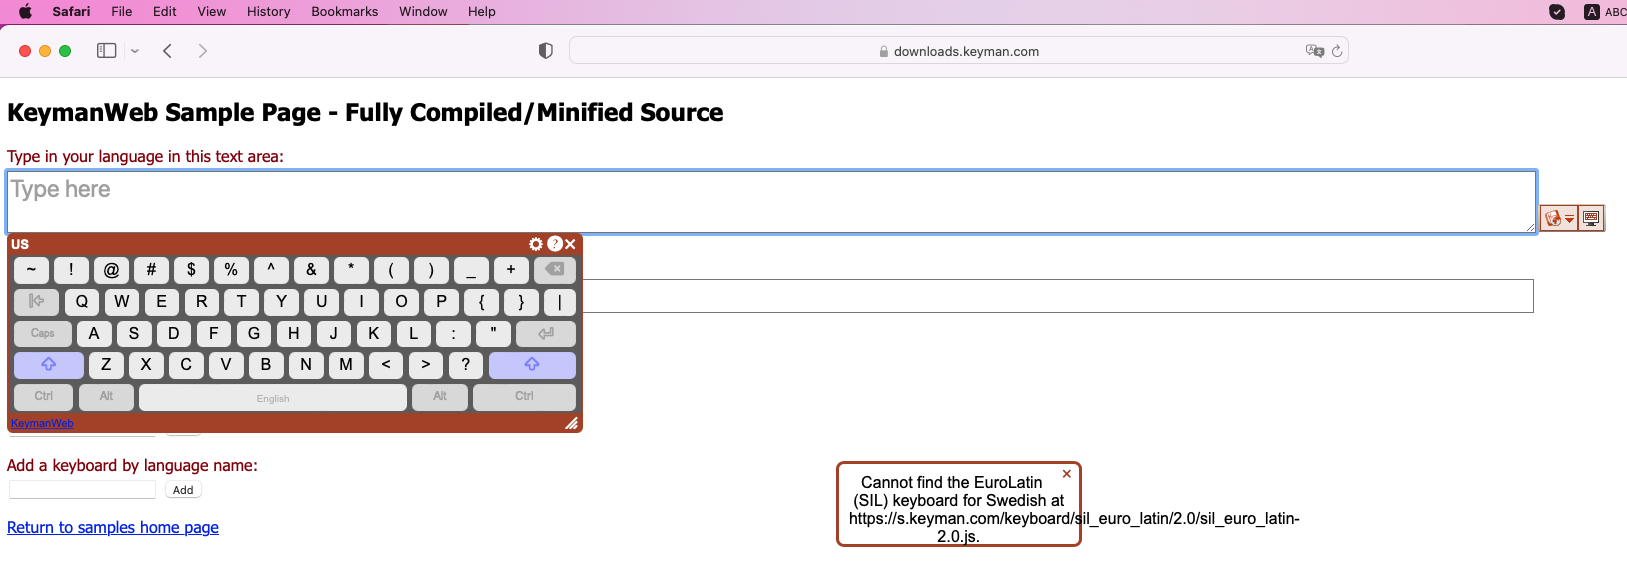Tap the Q key

click(x=82, y=302)
